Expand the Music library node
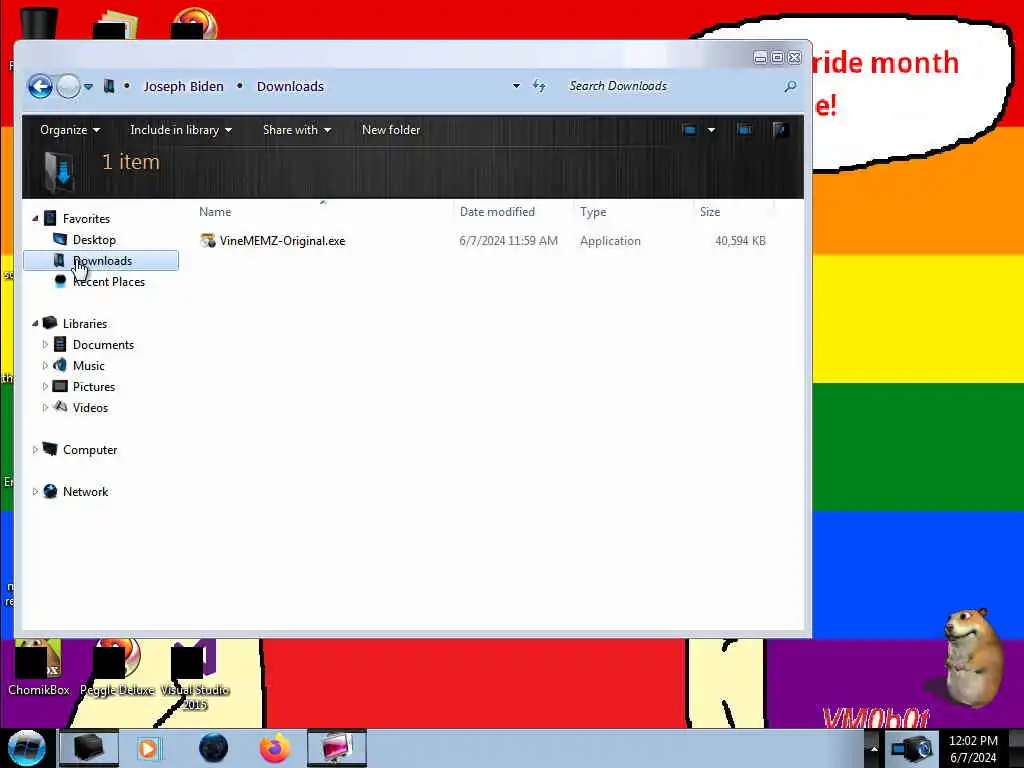This screenshot has width=1024, height=768. [x=45, y=365]
